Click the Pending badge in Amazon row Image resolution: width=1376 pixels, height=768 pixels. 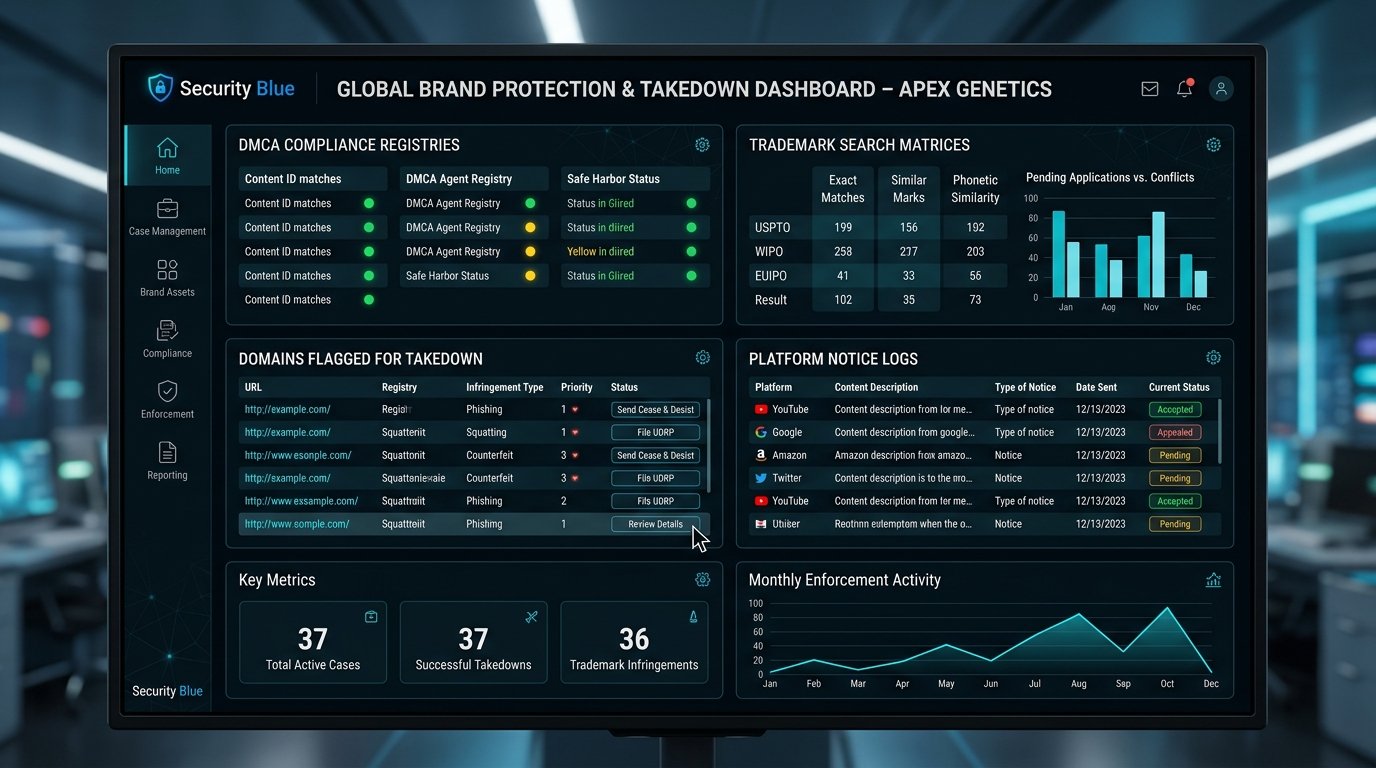(1175, 456)
